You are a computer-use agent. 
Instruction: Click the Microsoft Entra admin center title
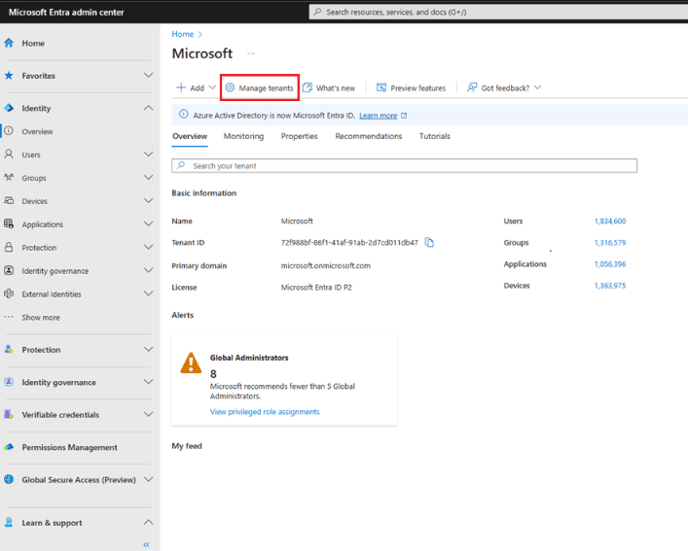(x=66, y=12)
